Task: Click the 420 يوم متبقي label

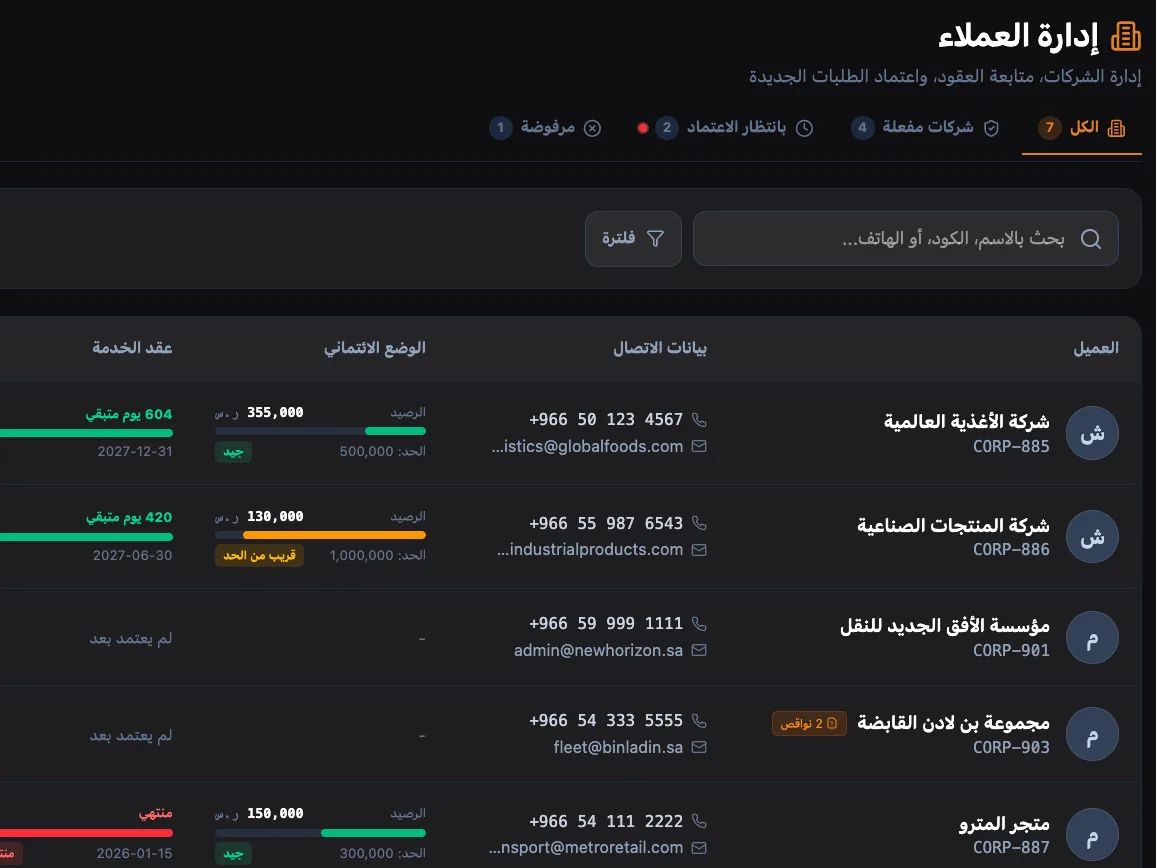Action: tap(129, 518)
